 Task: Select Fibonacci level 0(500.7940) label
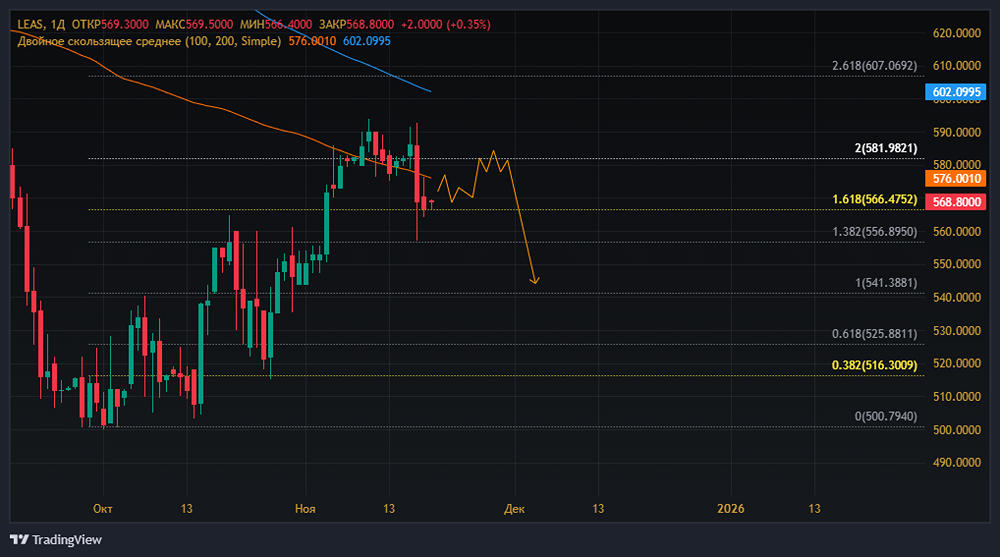click(x=886, y=417)
